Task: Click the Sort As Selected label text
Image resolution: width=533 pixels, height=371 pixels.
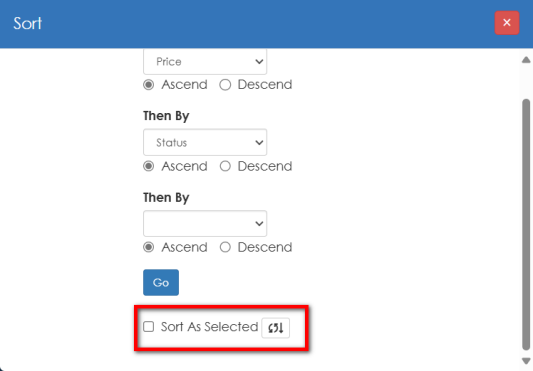Action: tap(209, 327)
